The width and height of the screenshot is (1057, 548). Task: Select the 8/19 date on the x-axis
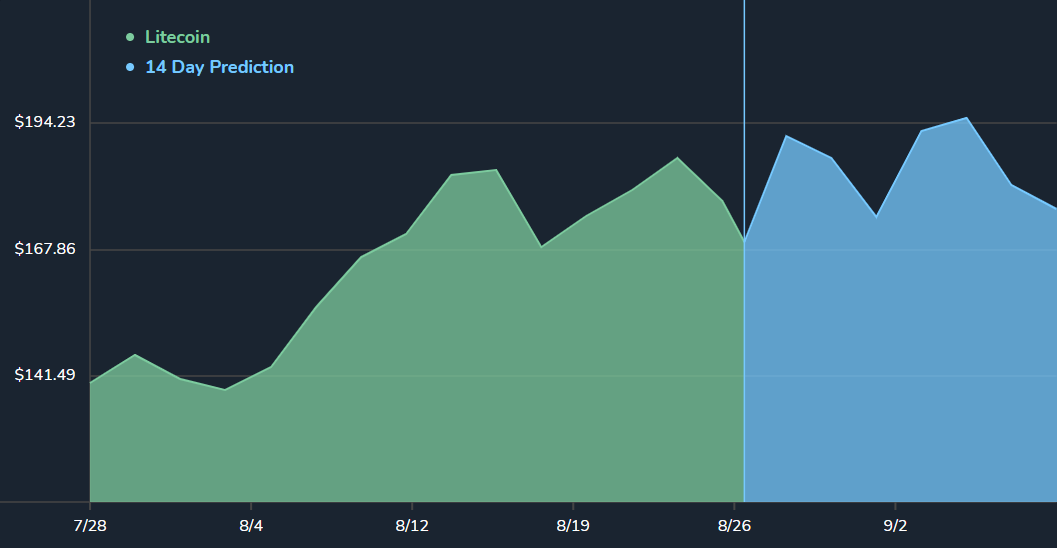pos(573,526)
